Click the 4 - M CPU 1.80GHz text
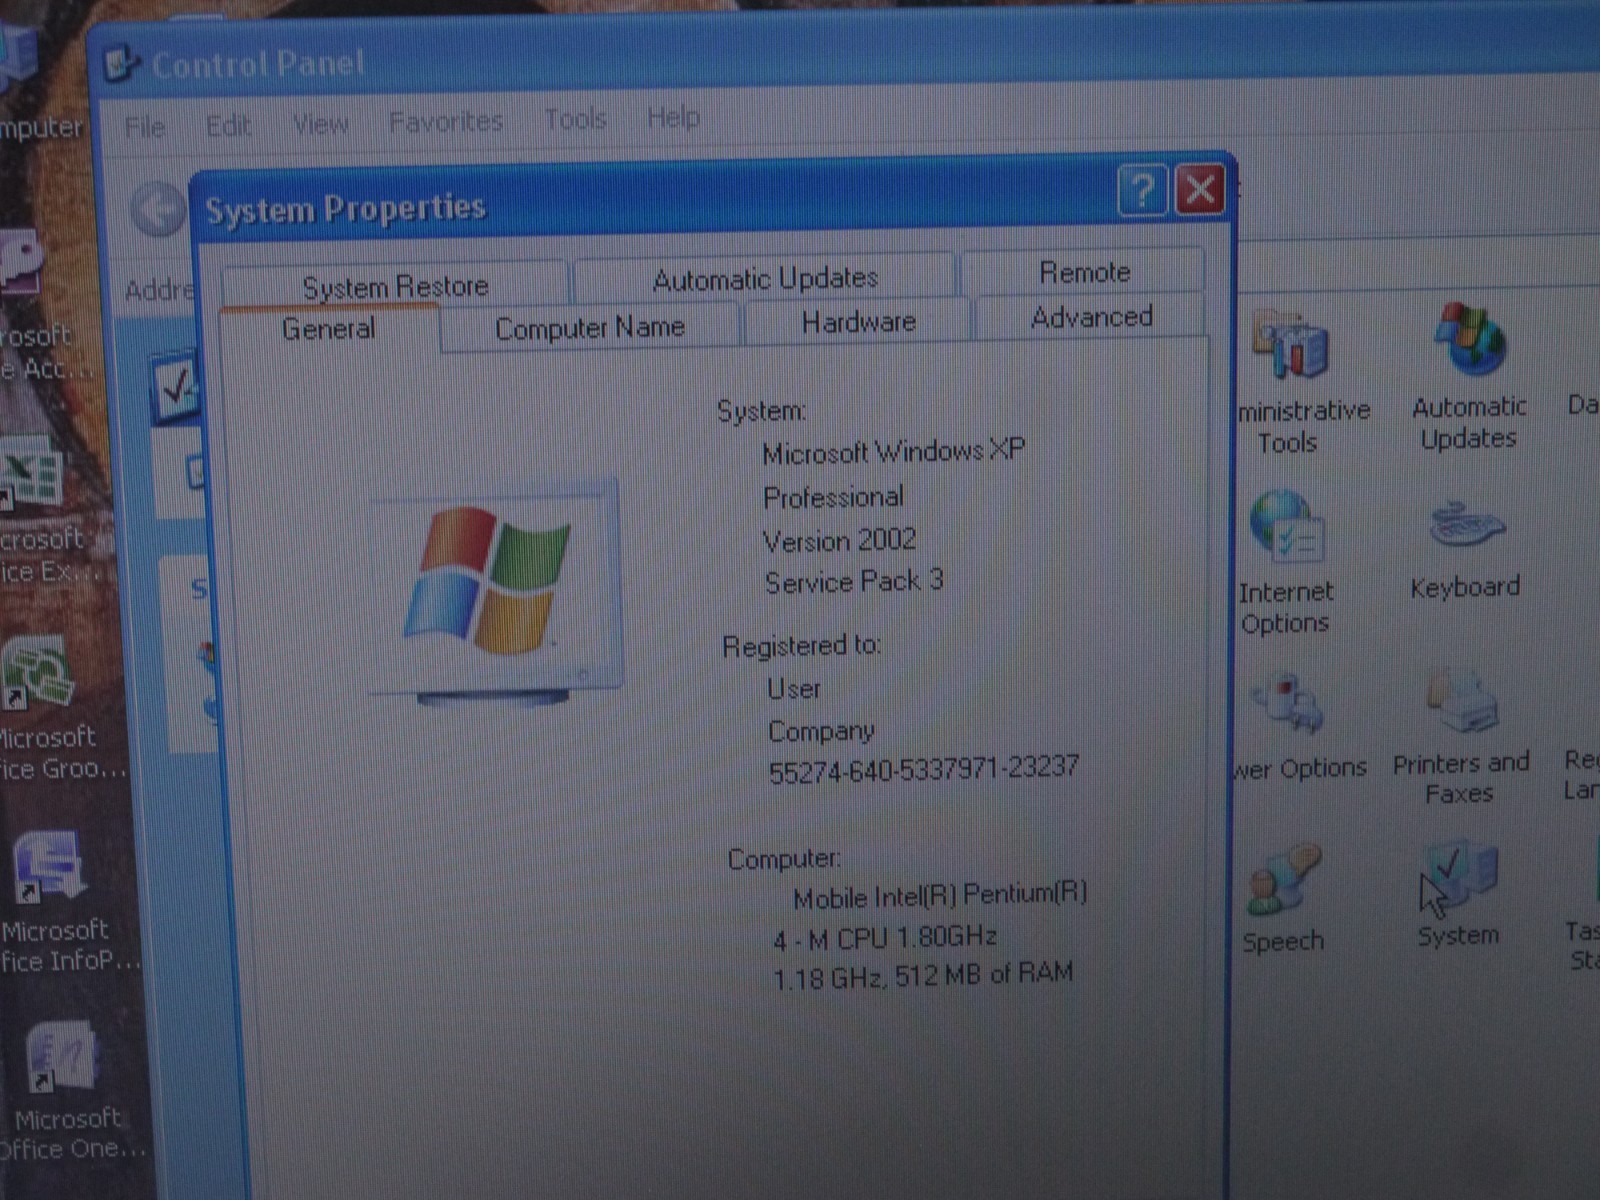This screenshot has width=1600, height=1200. click(885, 938)
